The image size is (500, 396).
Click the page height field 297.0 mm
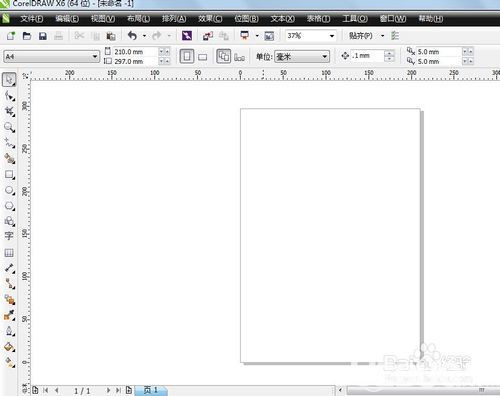[135, 61]
